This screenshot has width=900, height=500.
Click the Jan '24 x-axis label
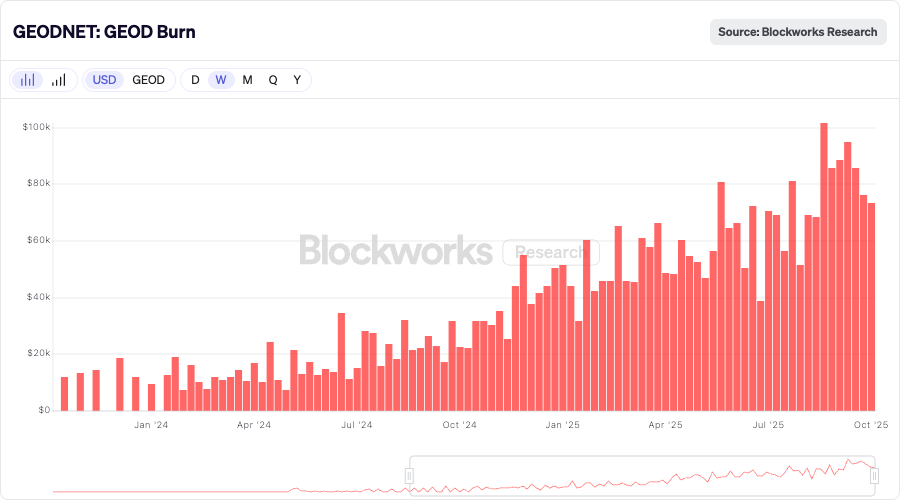point(151,425)
